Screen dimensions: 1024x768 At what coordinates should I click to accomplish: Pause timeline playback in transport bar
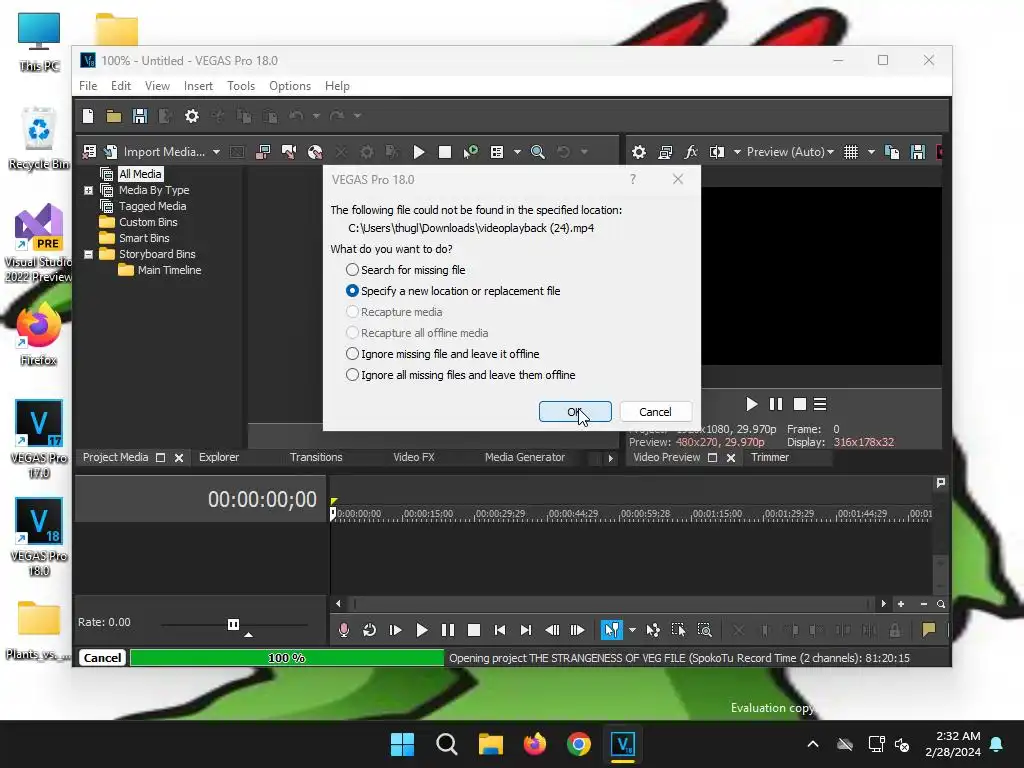[448, 630]
